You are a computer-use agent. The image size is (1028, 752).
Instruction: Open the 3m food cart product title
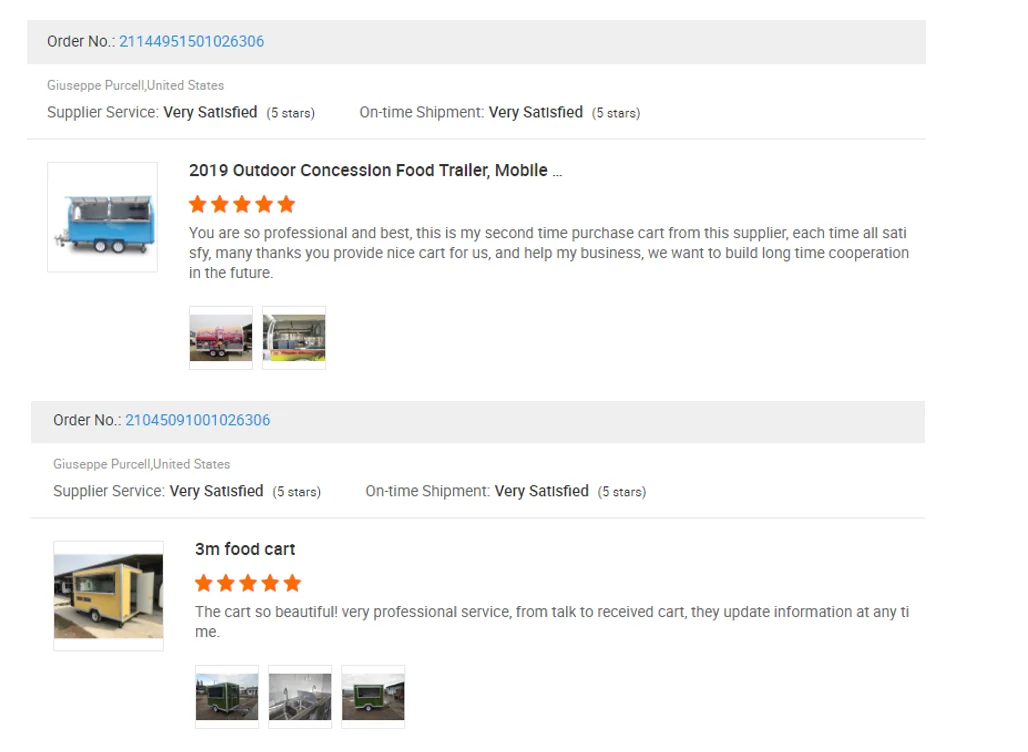(245, 549)
